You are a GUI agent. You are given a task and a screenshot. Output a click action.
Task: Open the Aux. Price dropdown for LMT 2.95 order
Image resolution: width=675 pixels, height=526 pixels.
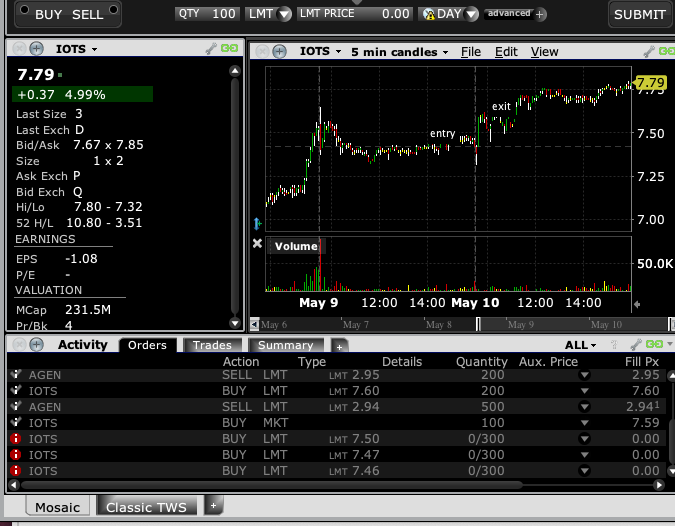(x=584, y=375)
